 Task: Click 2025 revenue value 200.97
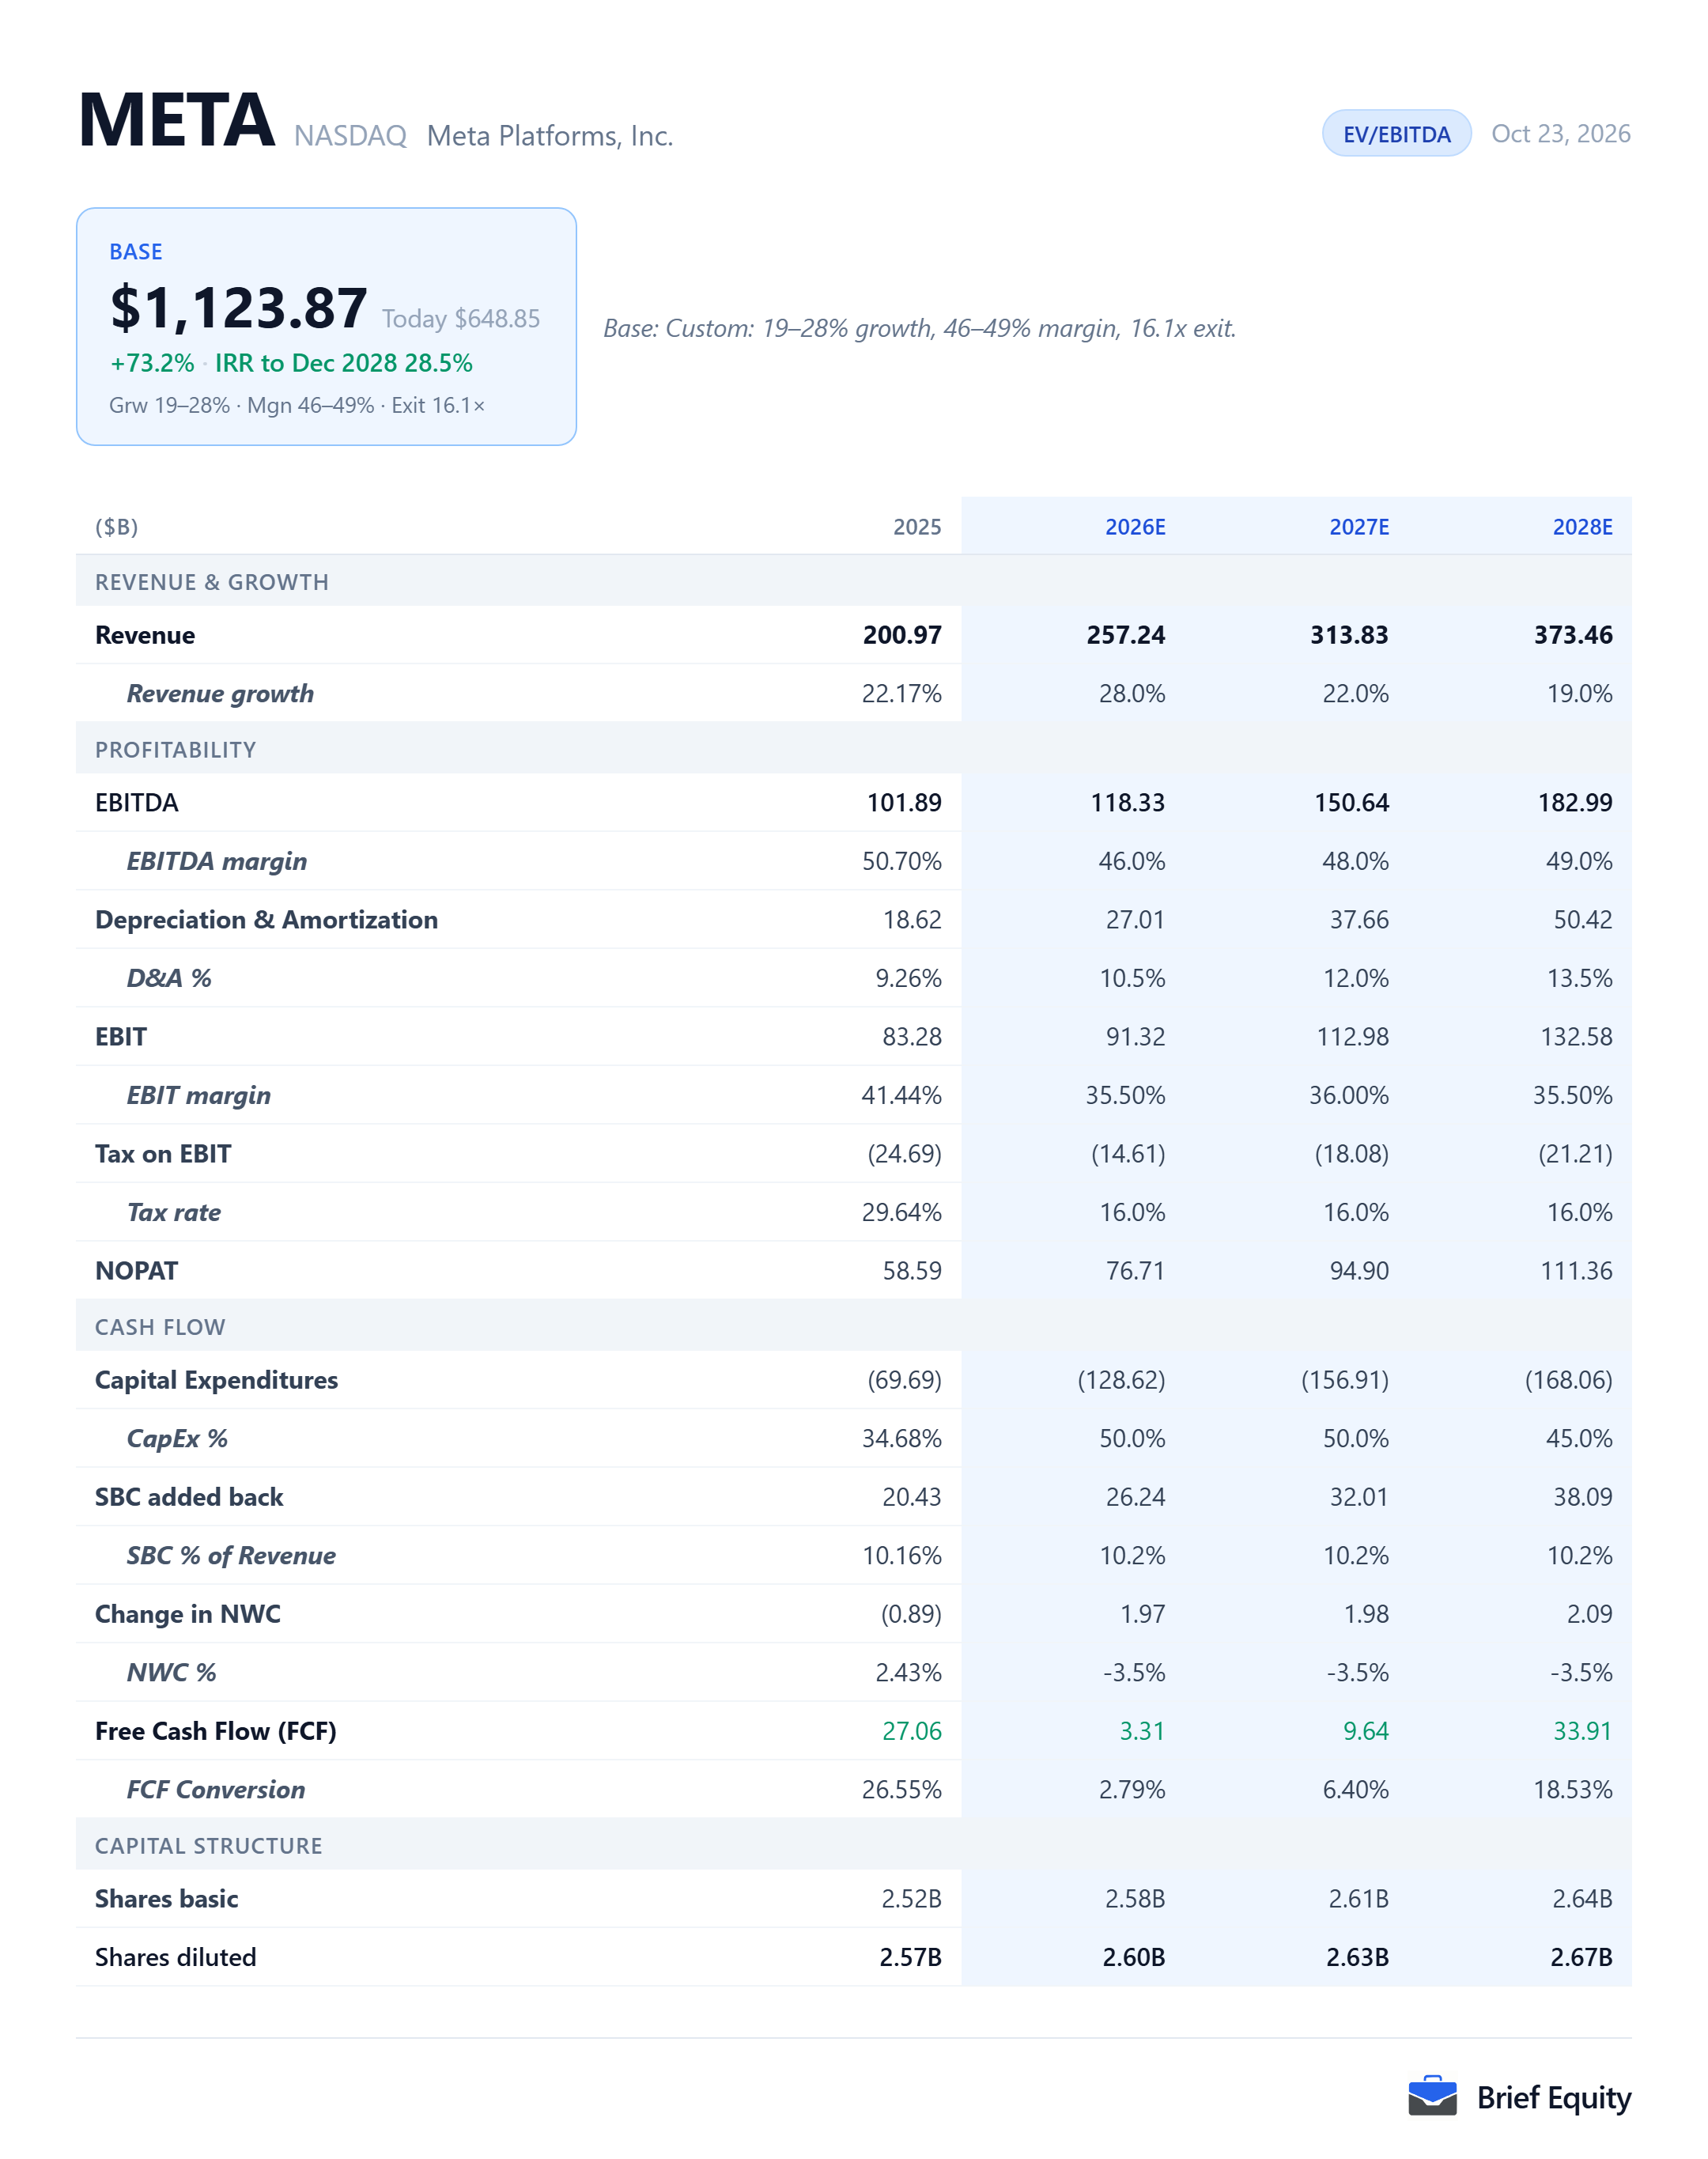[902, 635]
